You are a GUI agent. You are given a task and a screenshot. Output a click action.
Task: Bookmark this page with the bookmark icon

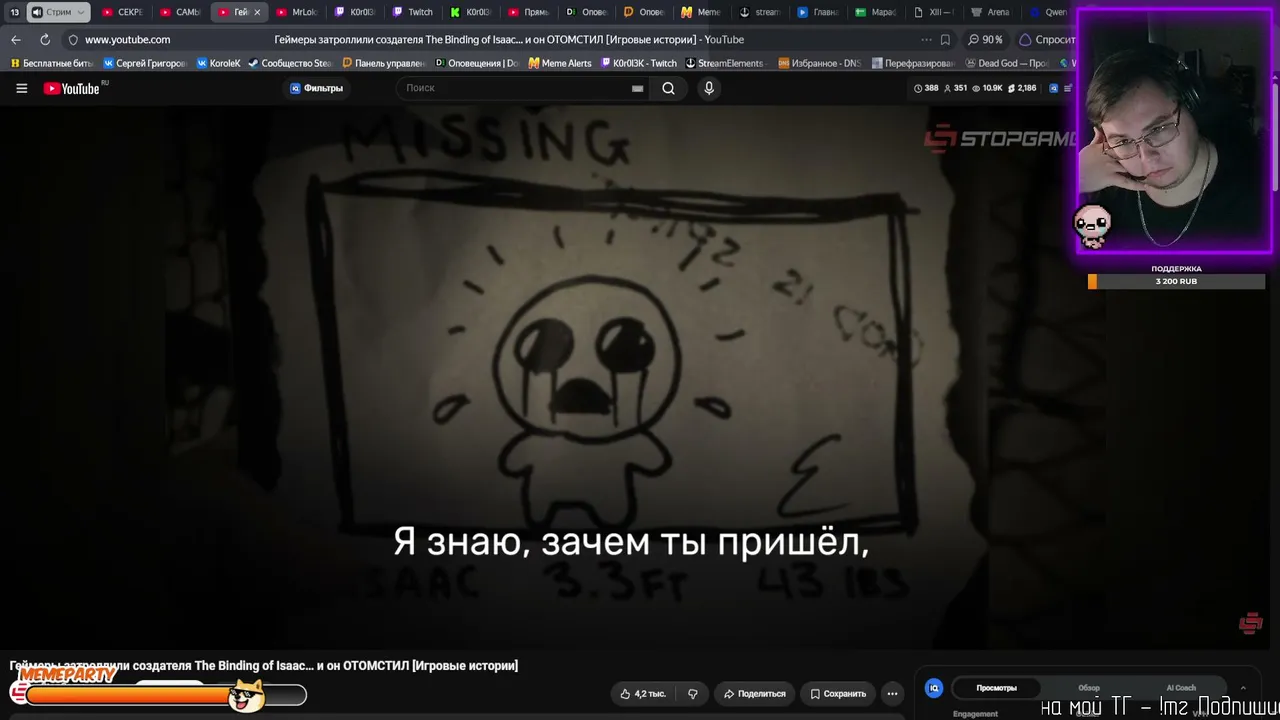click(945, 39)
